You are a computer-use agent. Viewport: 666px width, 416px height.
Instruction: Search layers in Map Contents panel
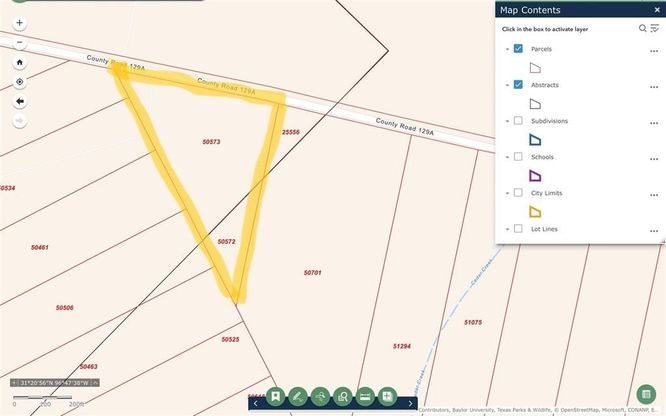pyautogui.click(x=643, y=29)
